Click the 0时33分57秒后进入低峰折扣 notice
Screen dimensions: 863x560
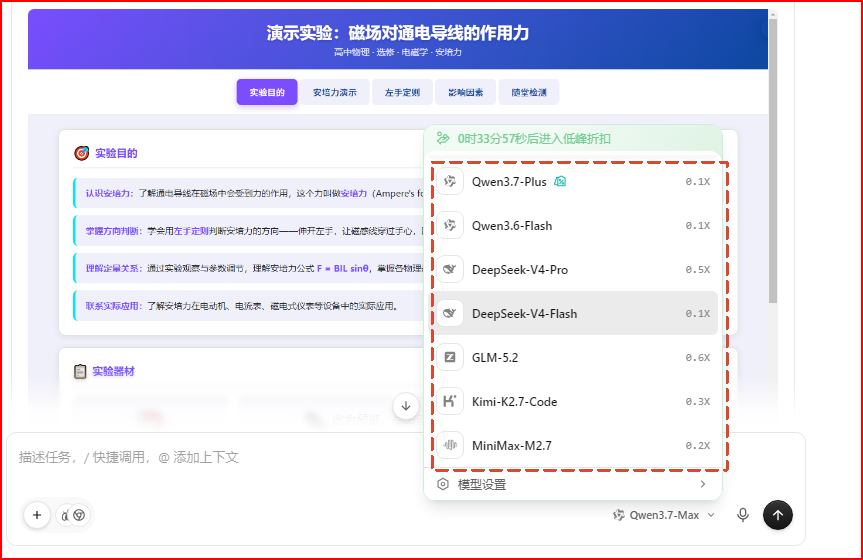coord(534,139)
